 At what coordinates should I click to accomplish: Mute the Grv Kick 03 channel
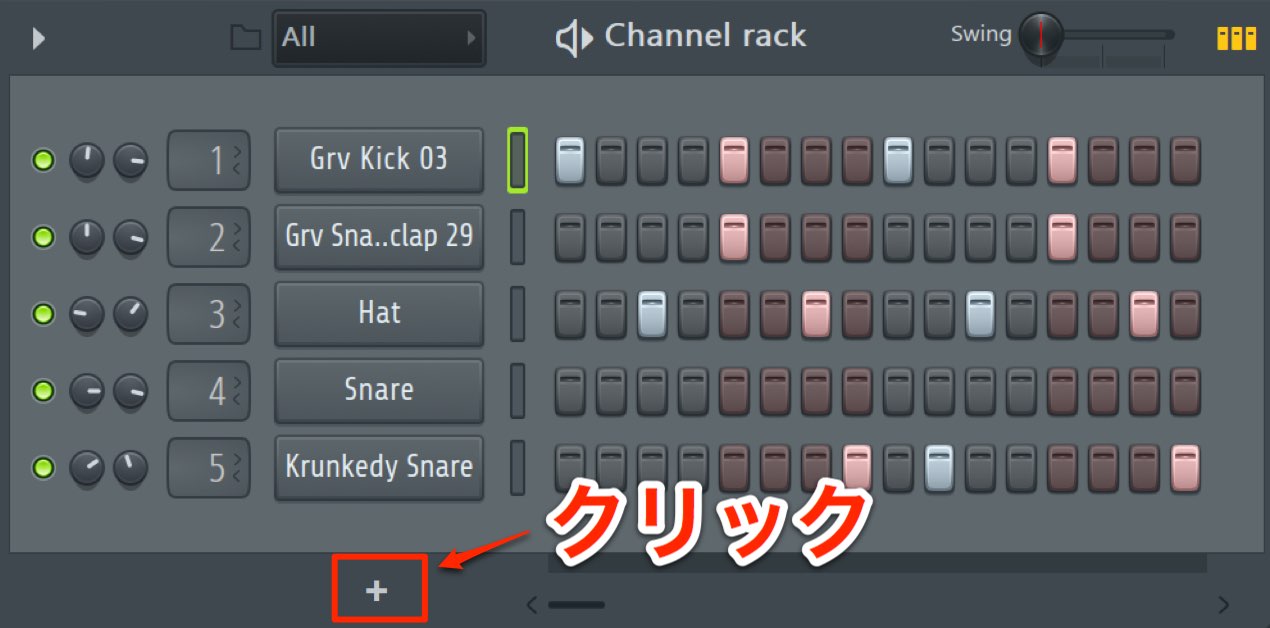(43, 160)
